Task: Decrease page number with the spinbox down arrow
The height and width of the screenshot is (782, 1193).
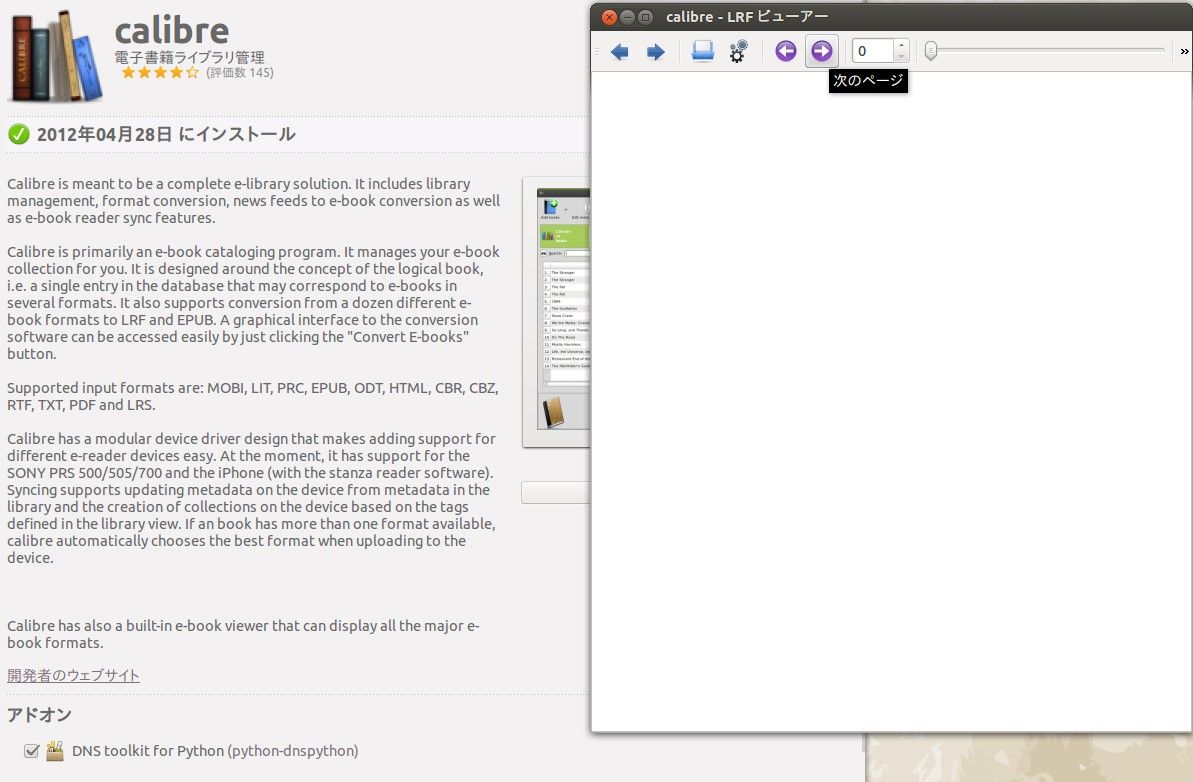Action: click(x=901, y=56)
